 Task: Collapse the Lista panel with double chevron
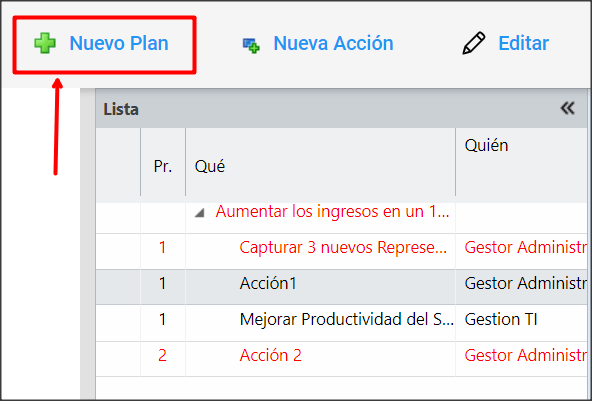(567, 108)
